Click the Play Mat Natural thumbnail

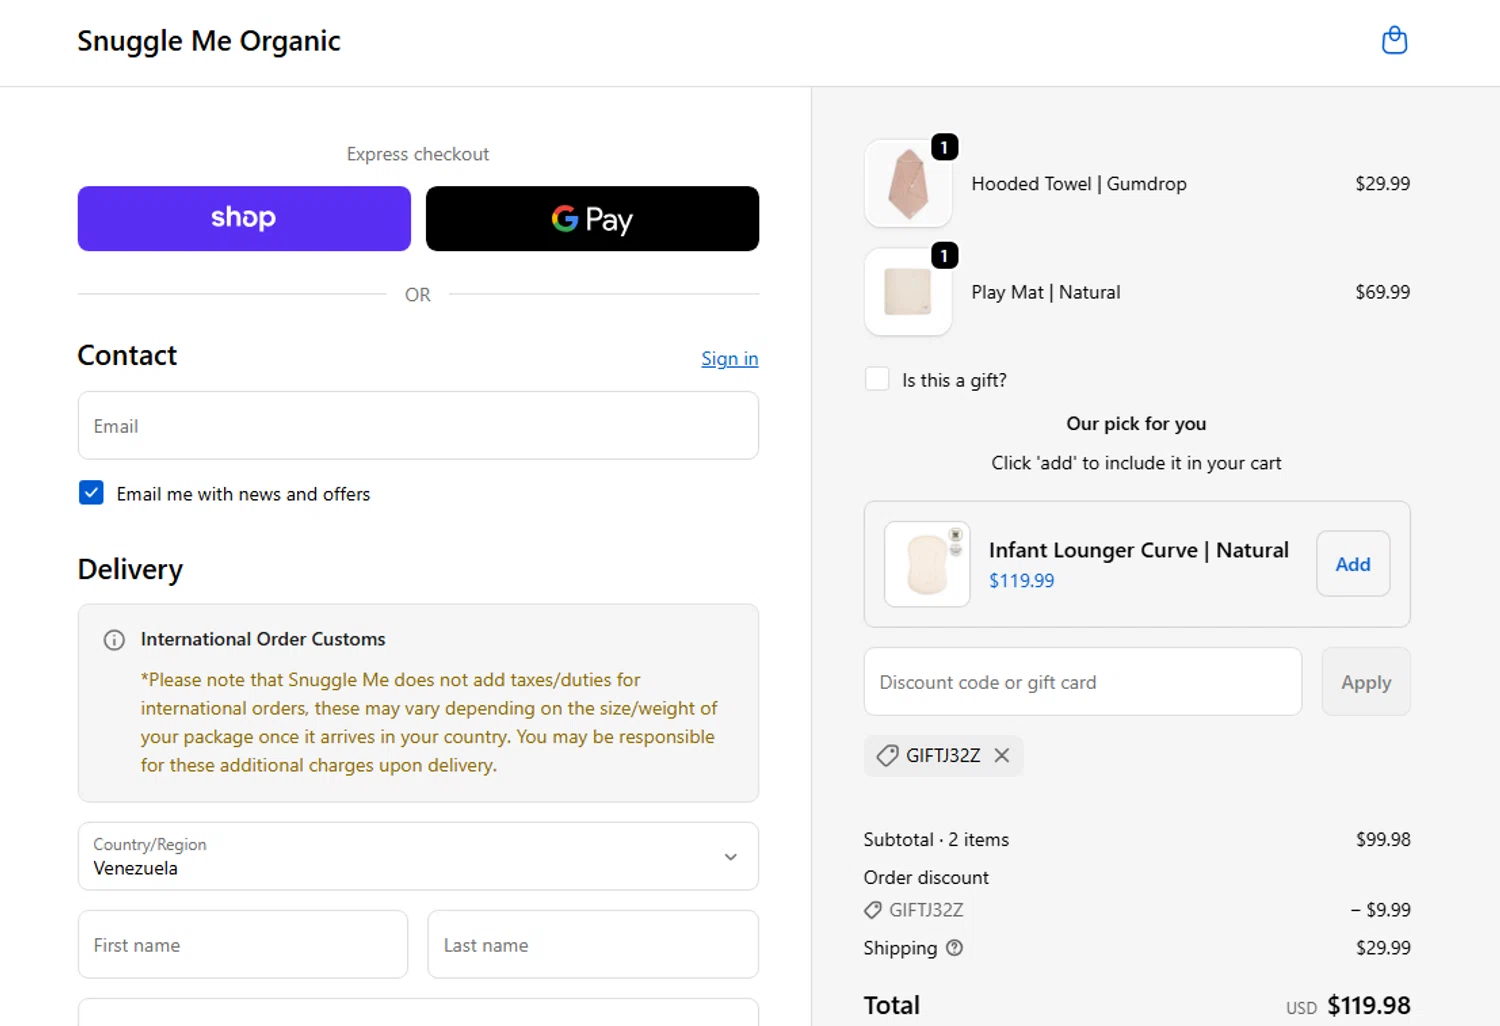[x=908, y=292]
